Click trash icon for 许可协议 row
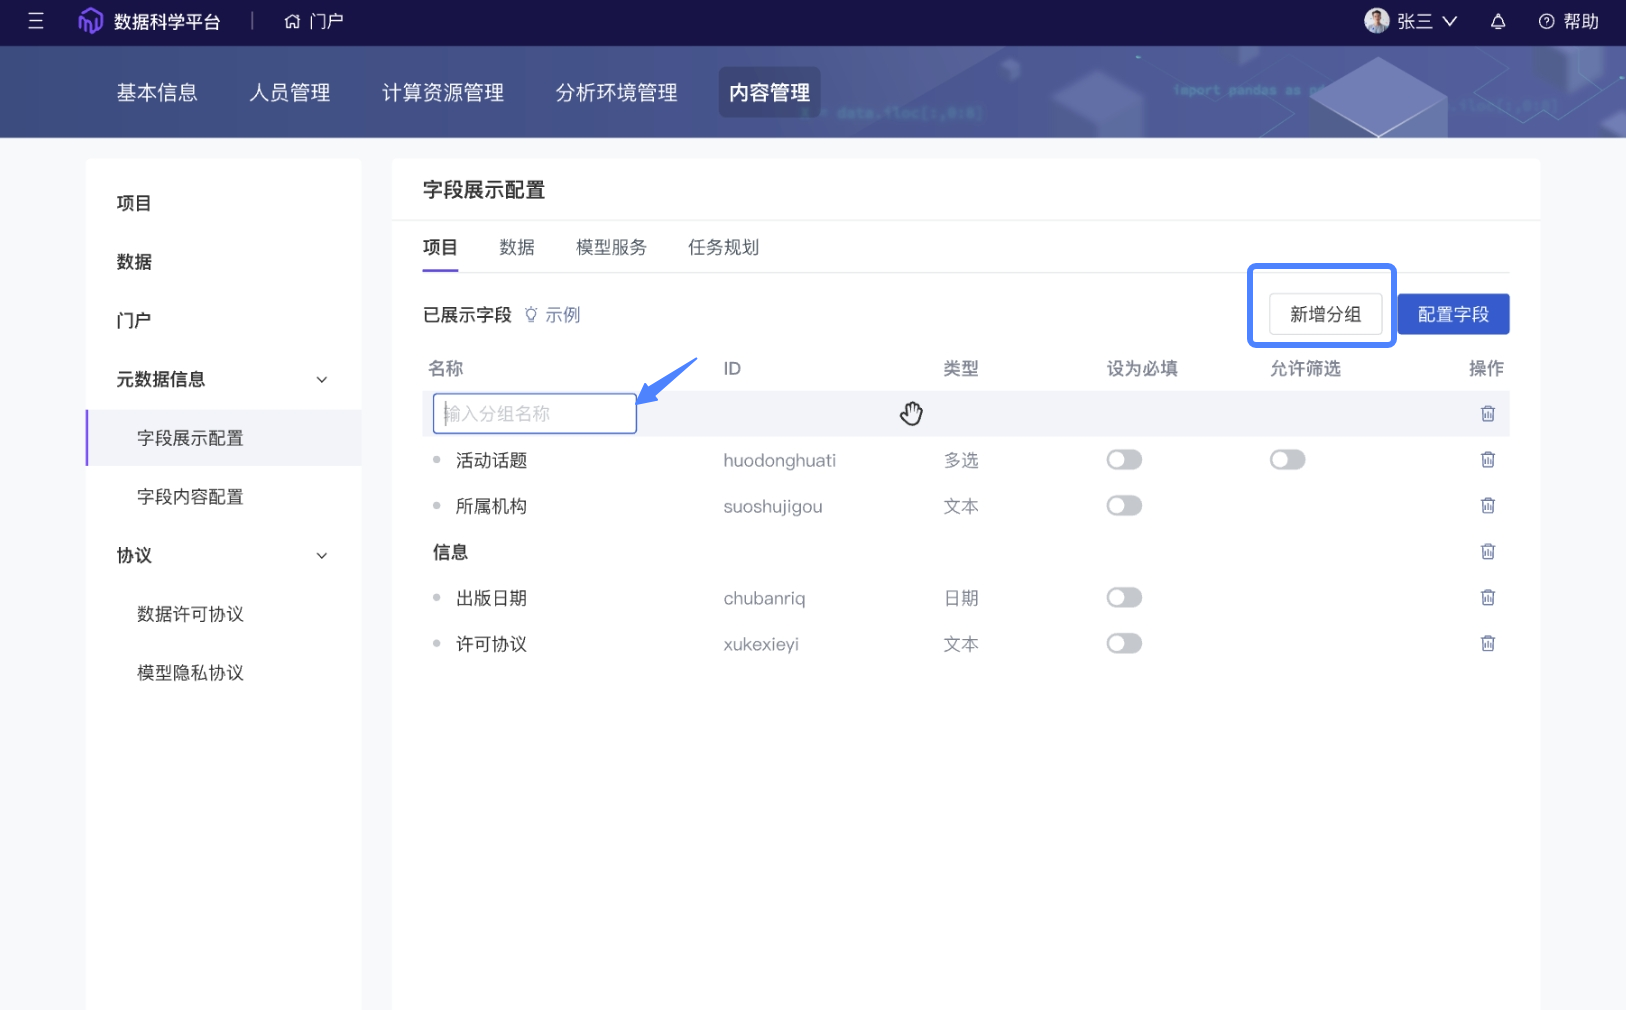1626x1010 pixels. click(1487, 644)
